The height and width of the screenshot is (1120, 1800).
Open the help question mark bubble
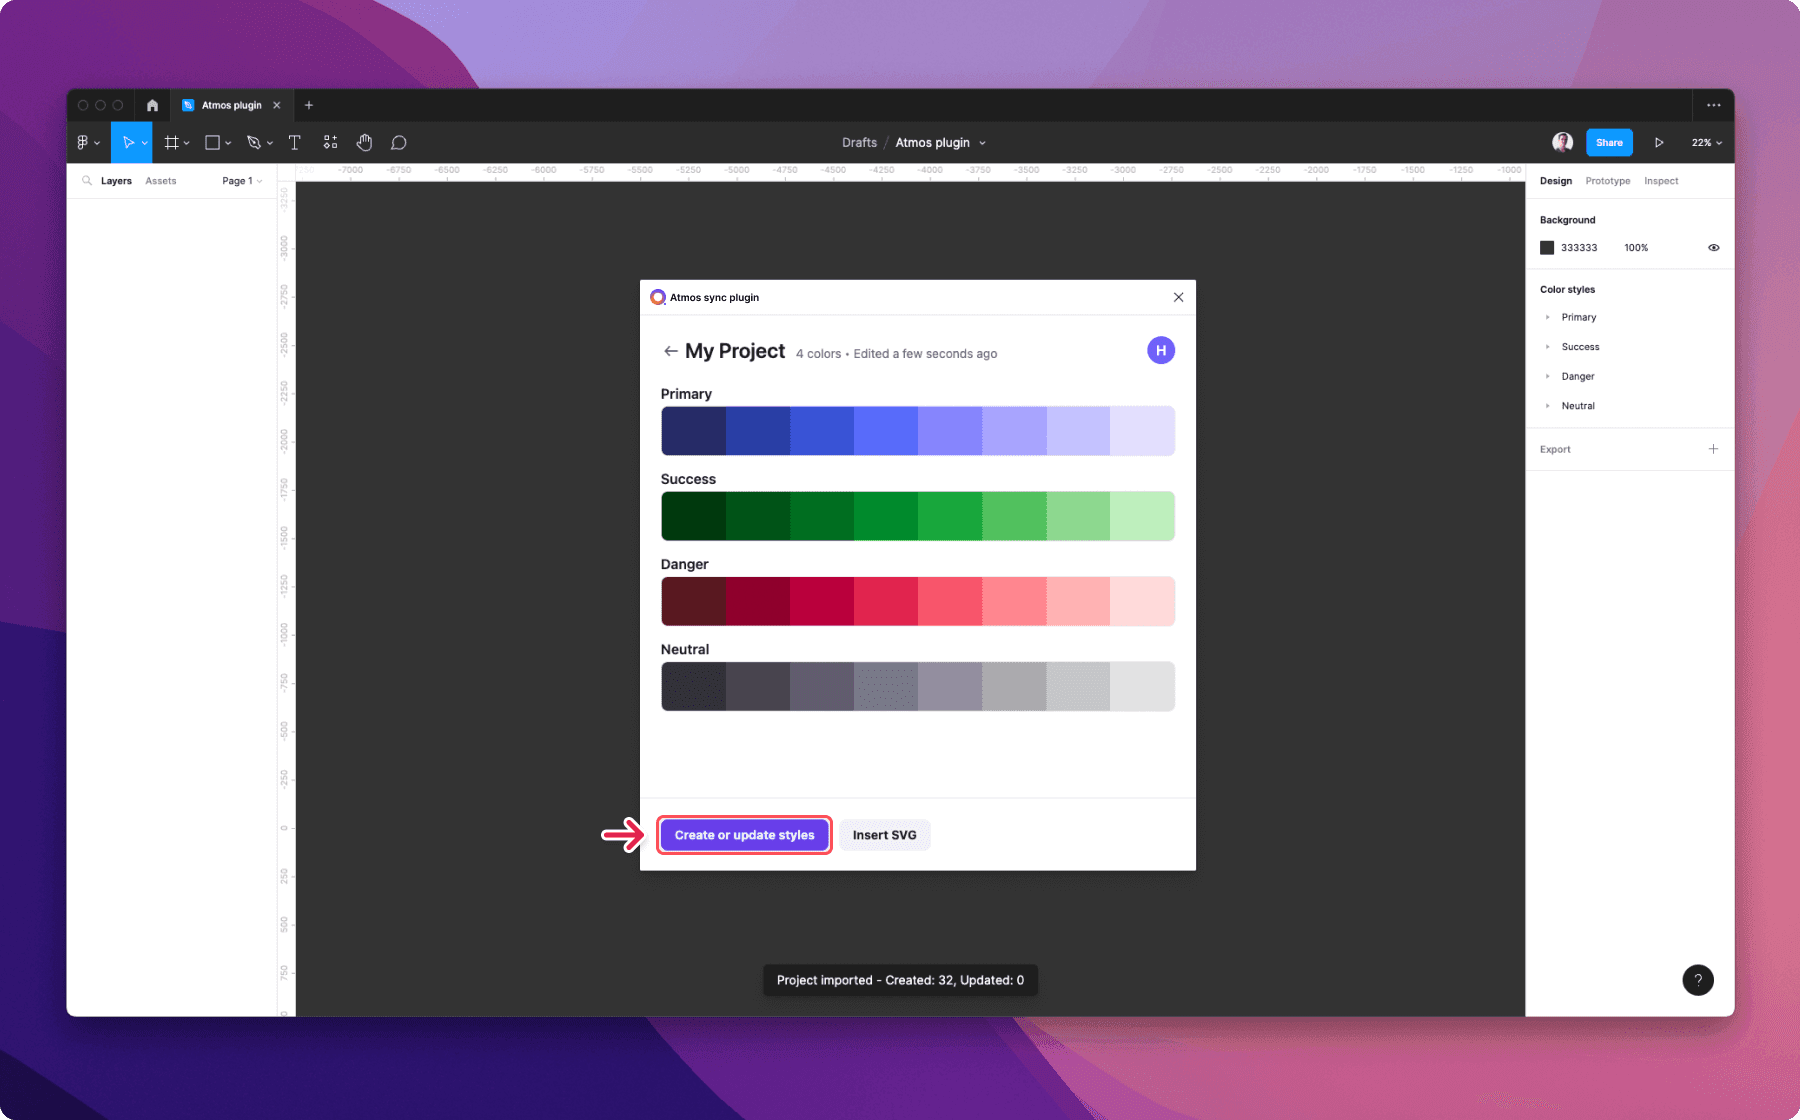tap(1697, 980)
